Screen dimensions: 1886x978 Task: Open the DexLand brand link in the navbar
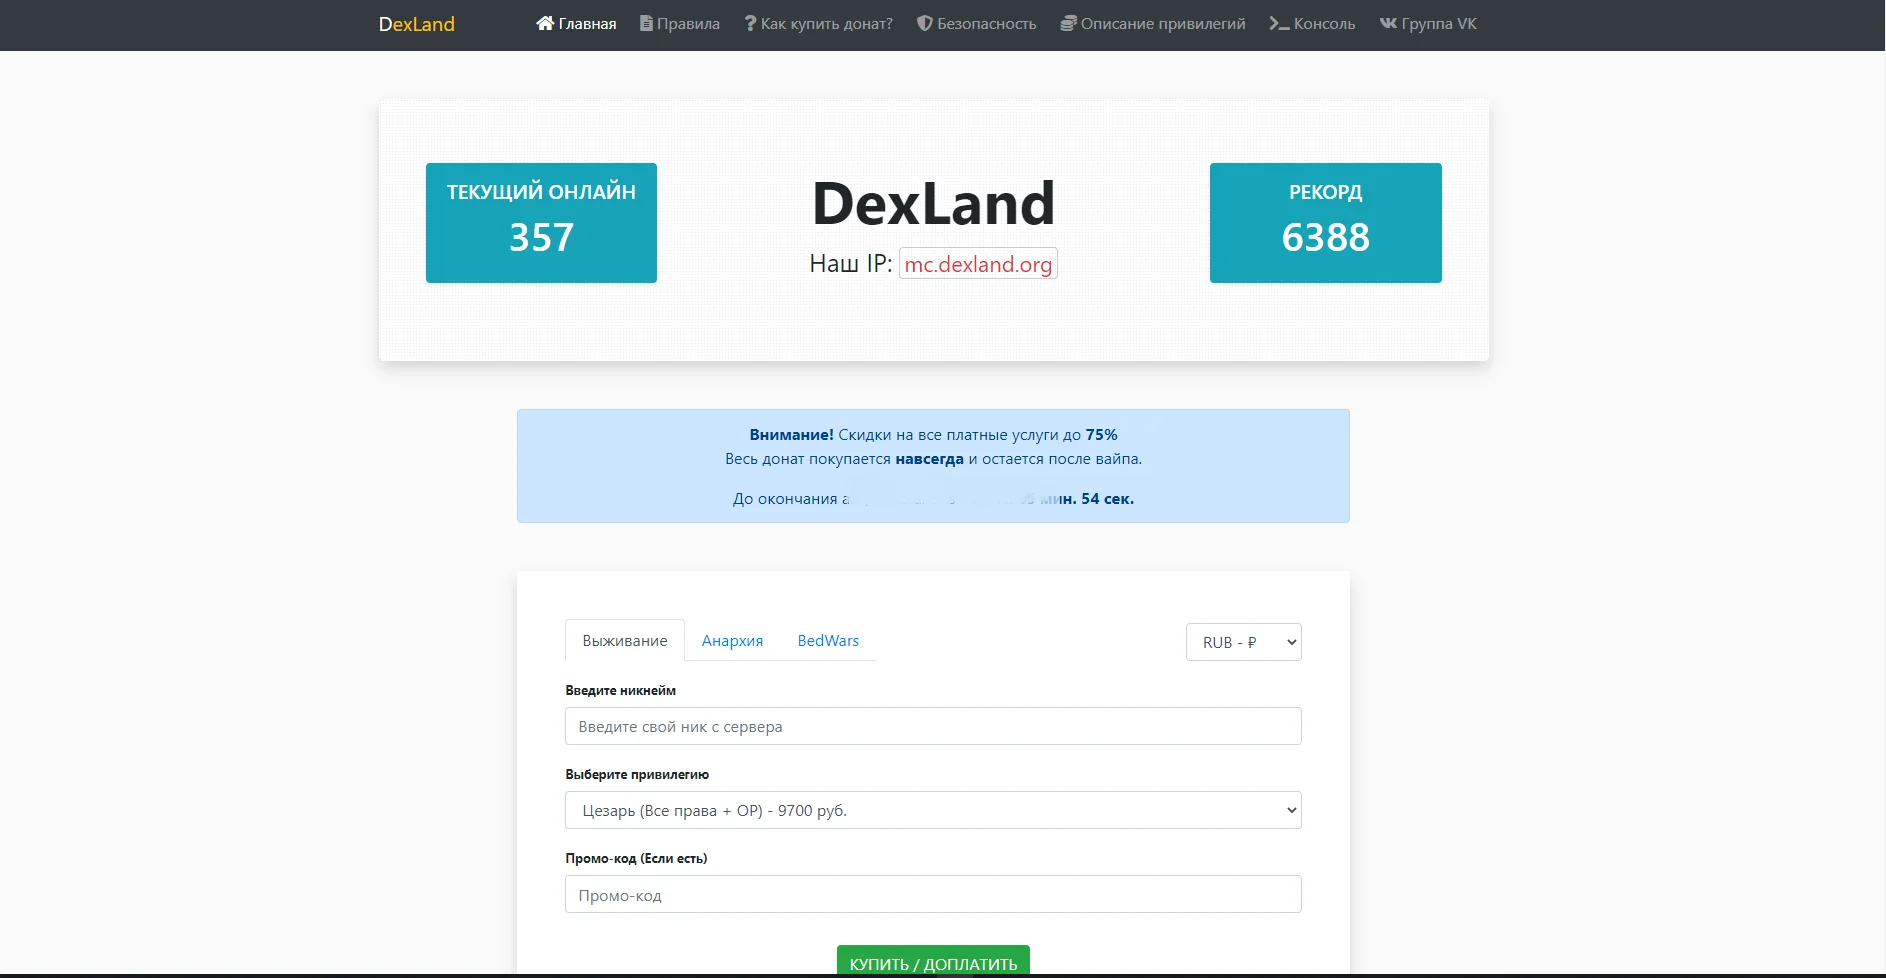[x=416, y=24]
